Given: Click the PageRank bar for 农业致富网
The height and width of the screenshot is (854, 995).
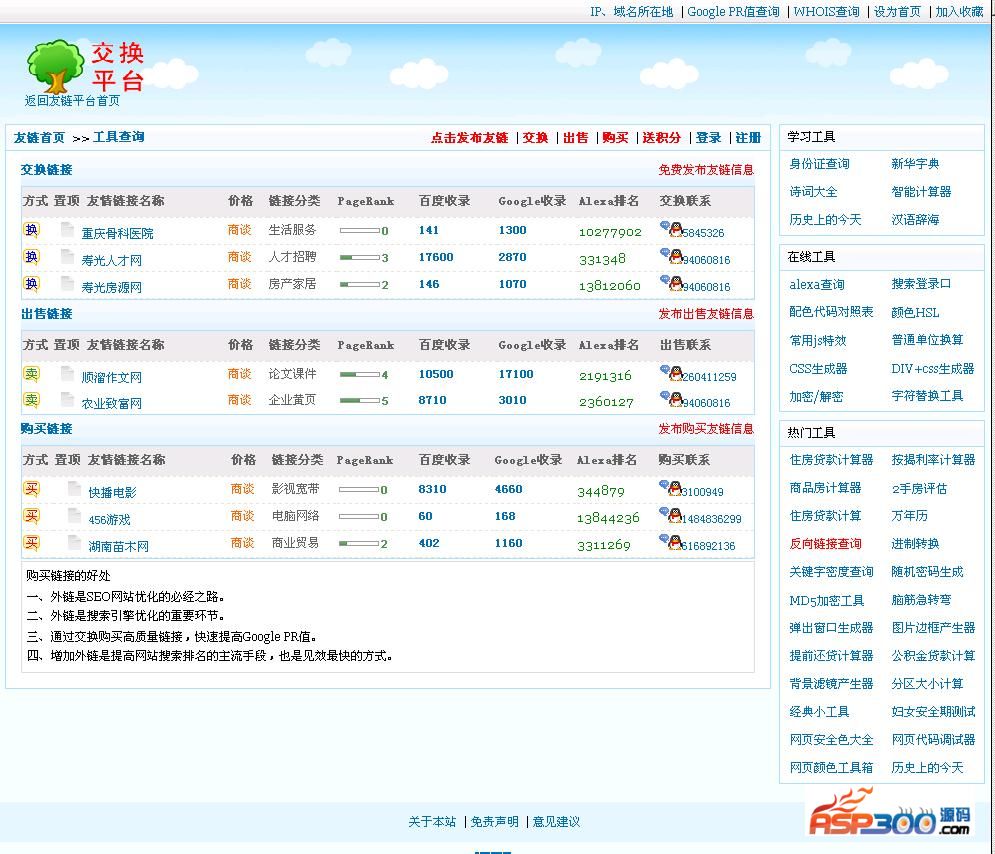Looking at the screenshot, I should coord(360,400).
